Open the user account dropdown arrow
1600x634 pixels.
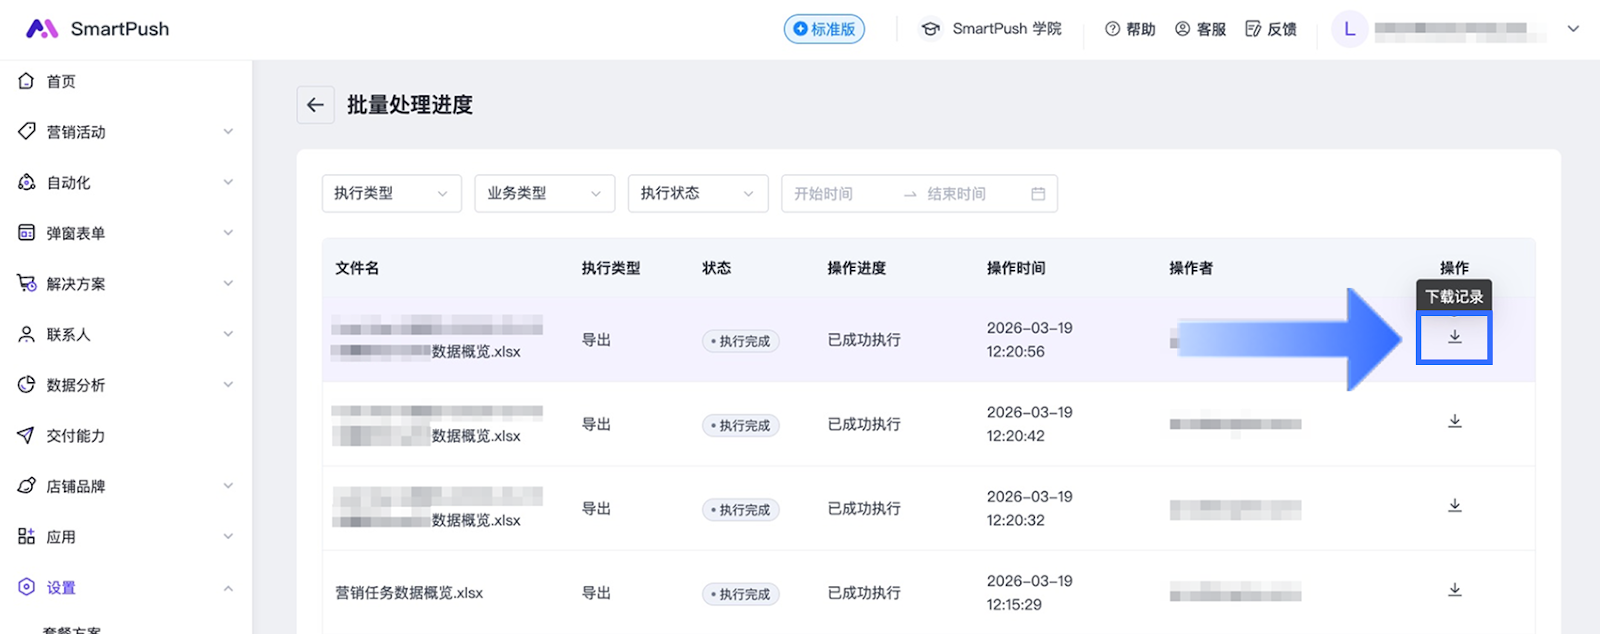[1573, 29]
